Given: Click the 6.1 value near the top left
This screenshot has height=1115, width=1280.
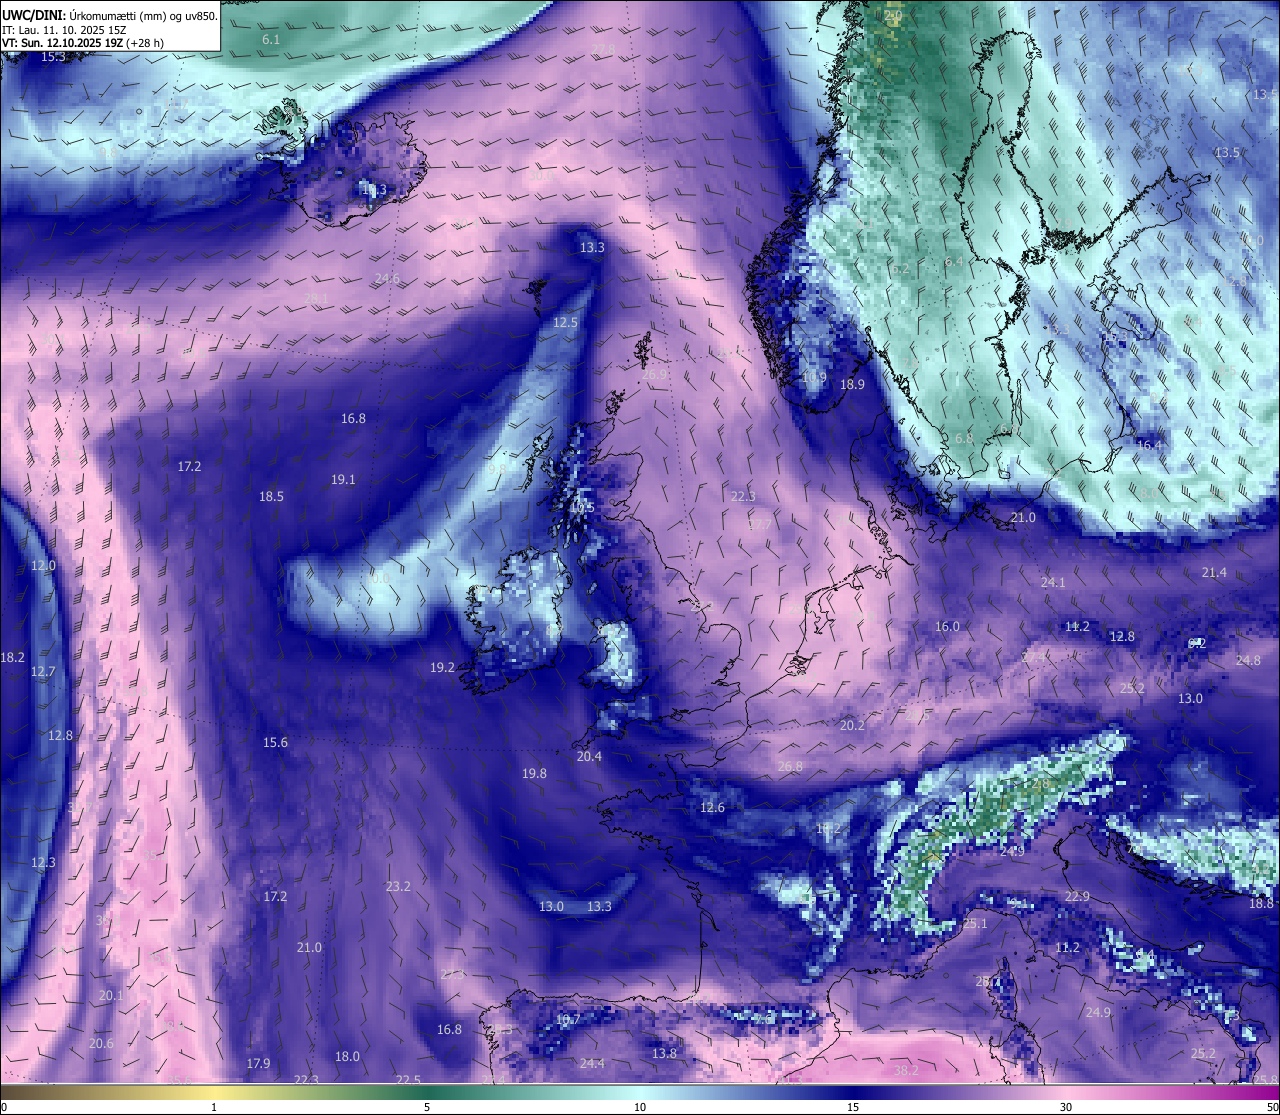Looking at the screenshot, I should (x=271, y=39).
